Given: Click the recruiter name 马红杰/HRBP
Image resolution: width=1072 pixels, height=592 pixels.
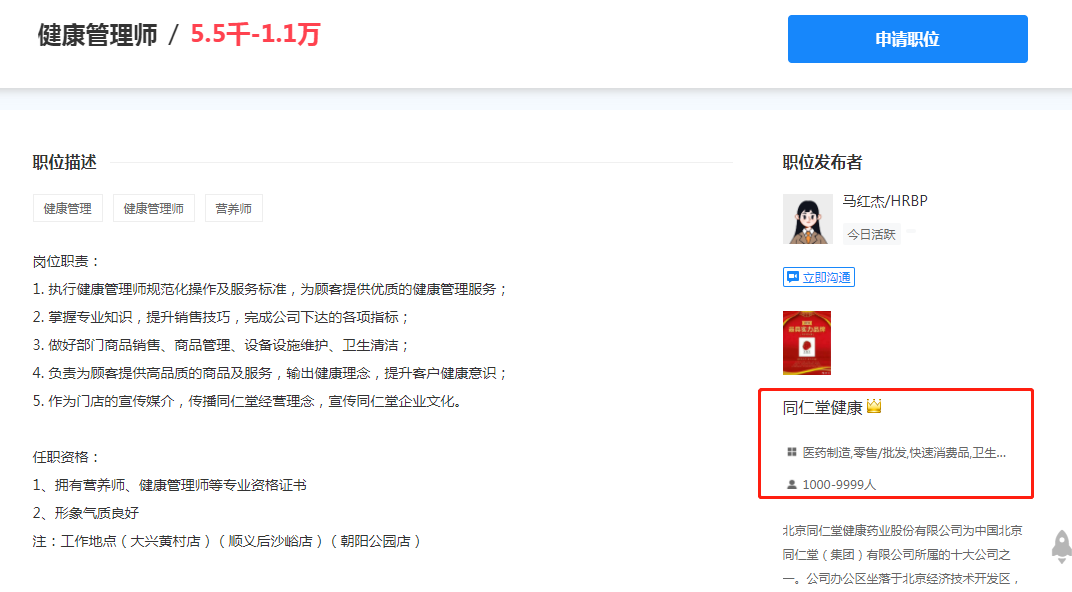Looking at the screenshot, I should pos(885,201).
